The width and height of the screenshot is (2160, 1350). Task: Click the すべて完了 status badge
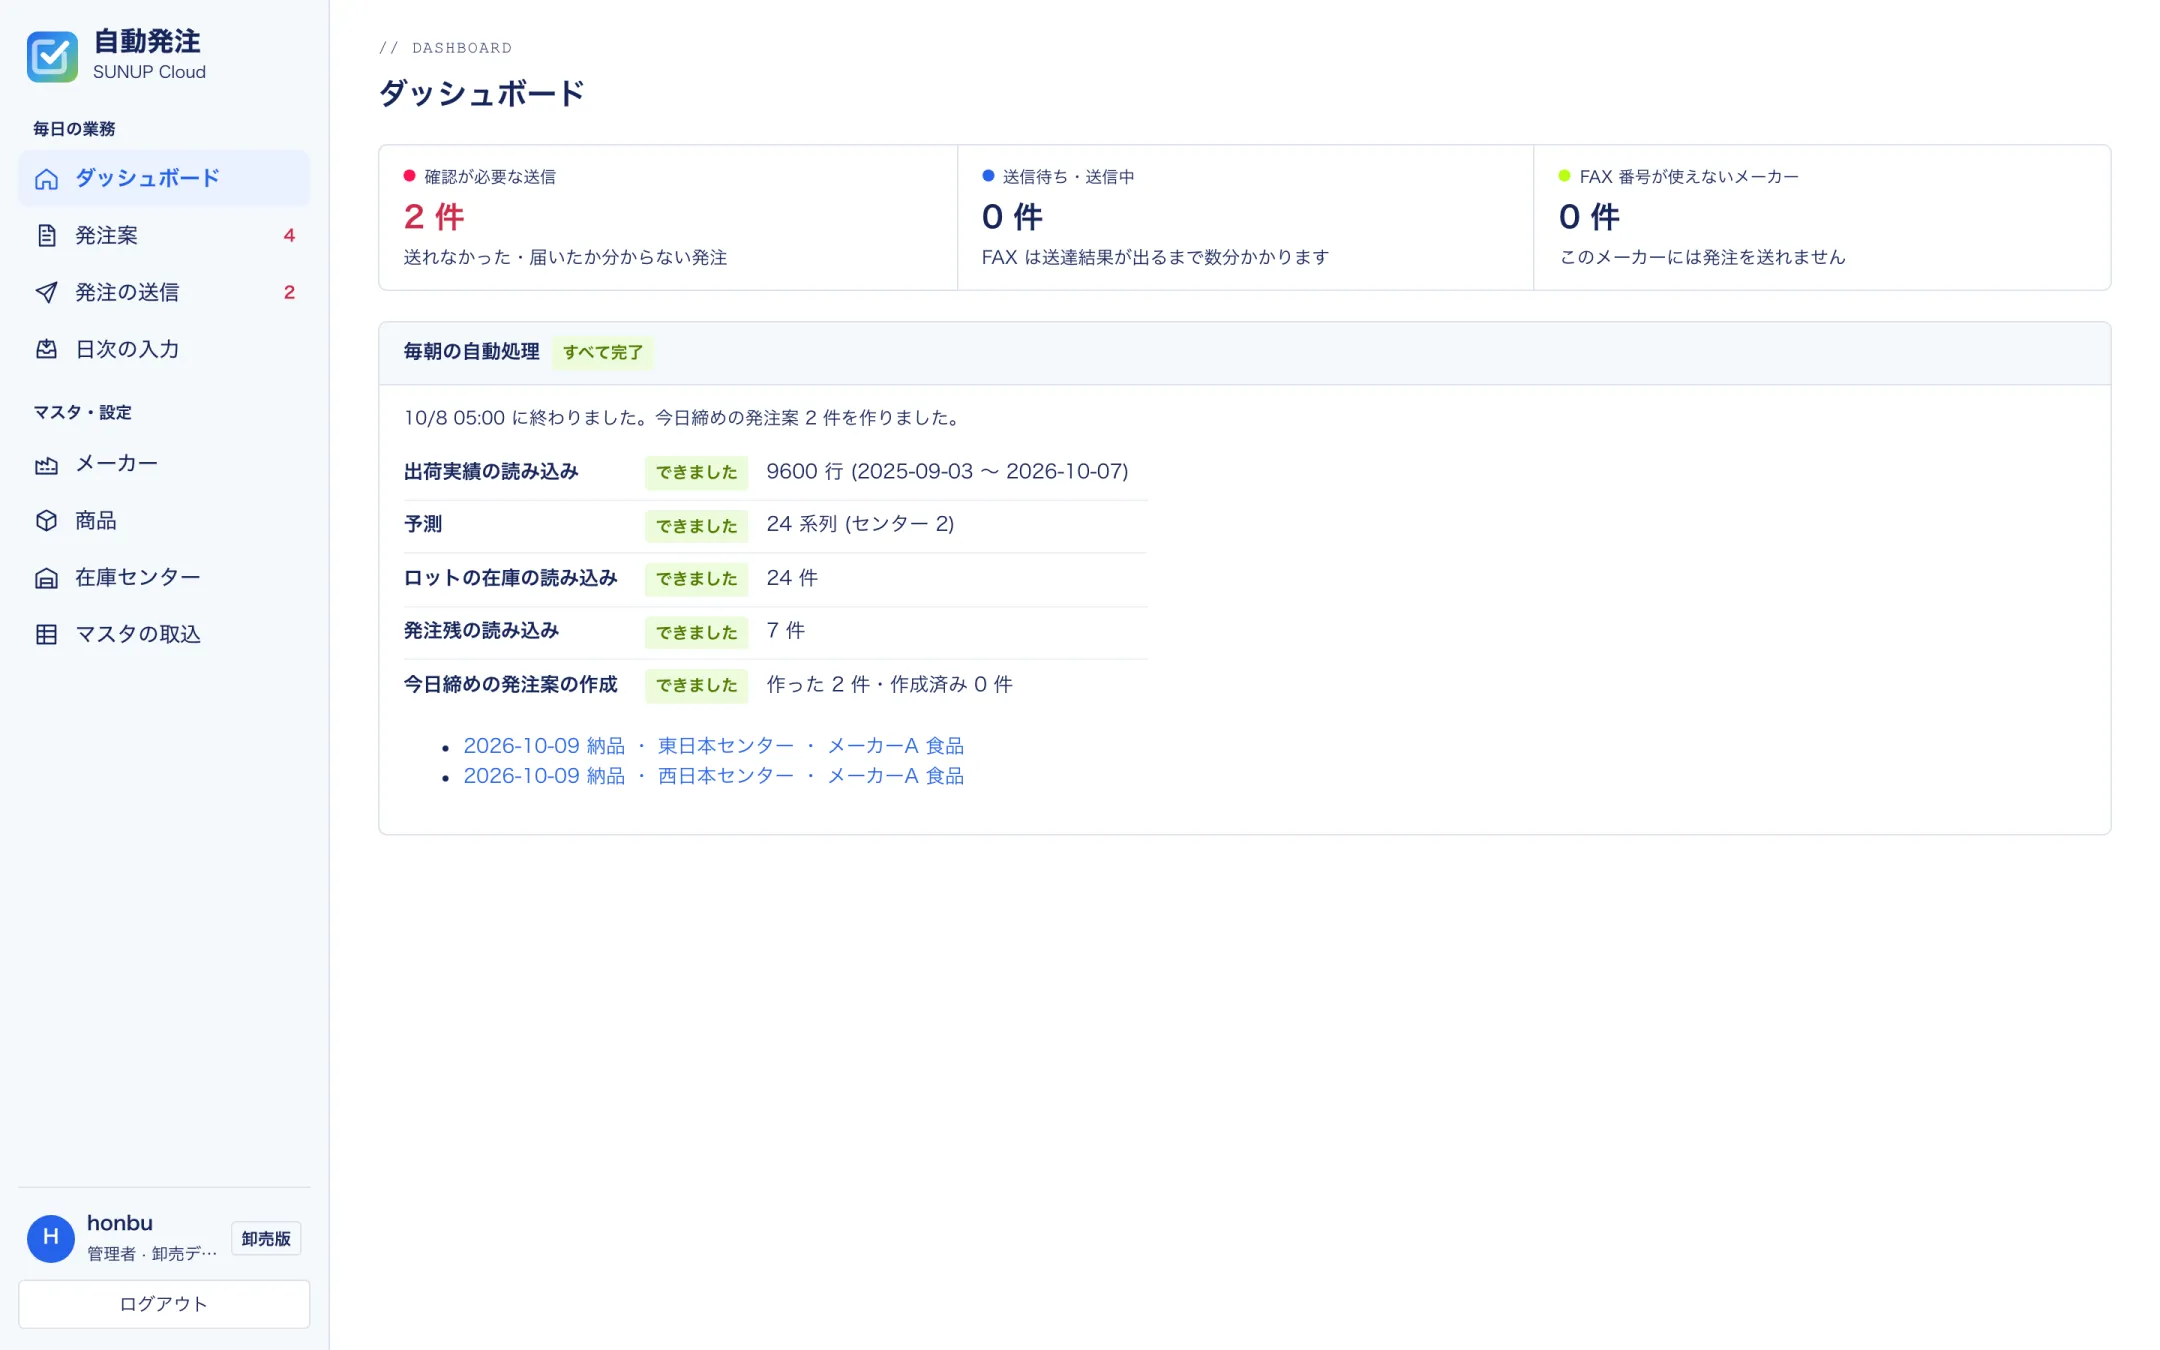603,353
